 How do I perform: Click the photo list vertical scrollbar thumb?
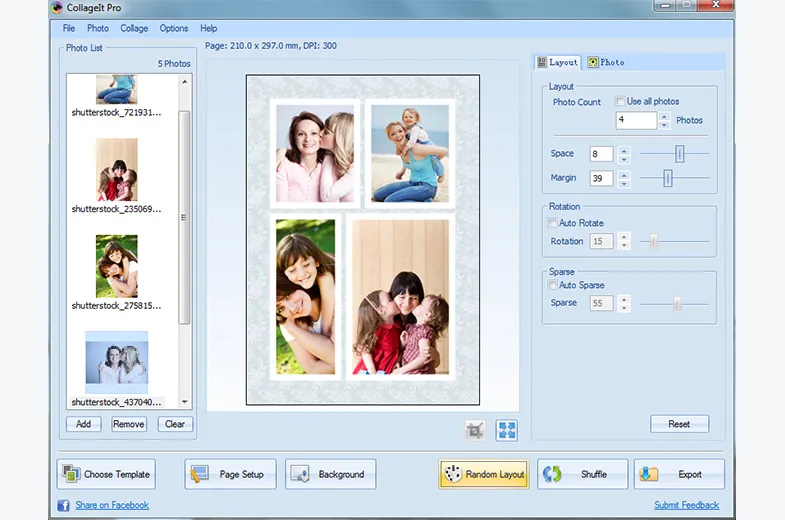(x=184, y=217)
